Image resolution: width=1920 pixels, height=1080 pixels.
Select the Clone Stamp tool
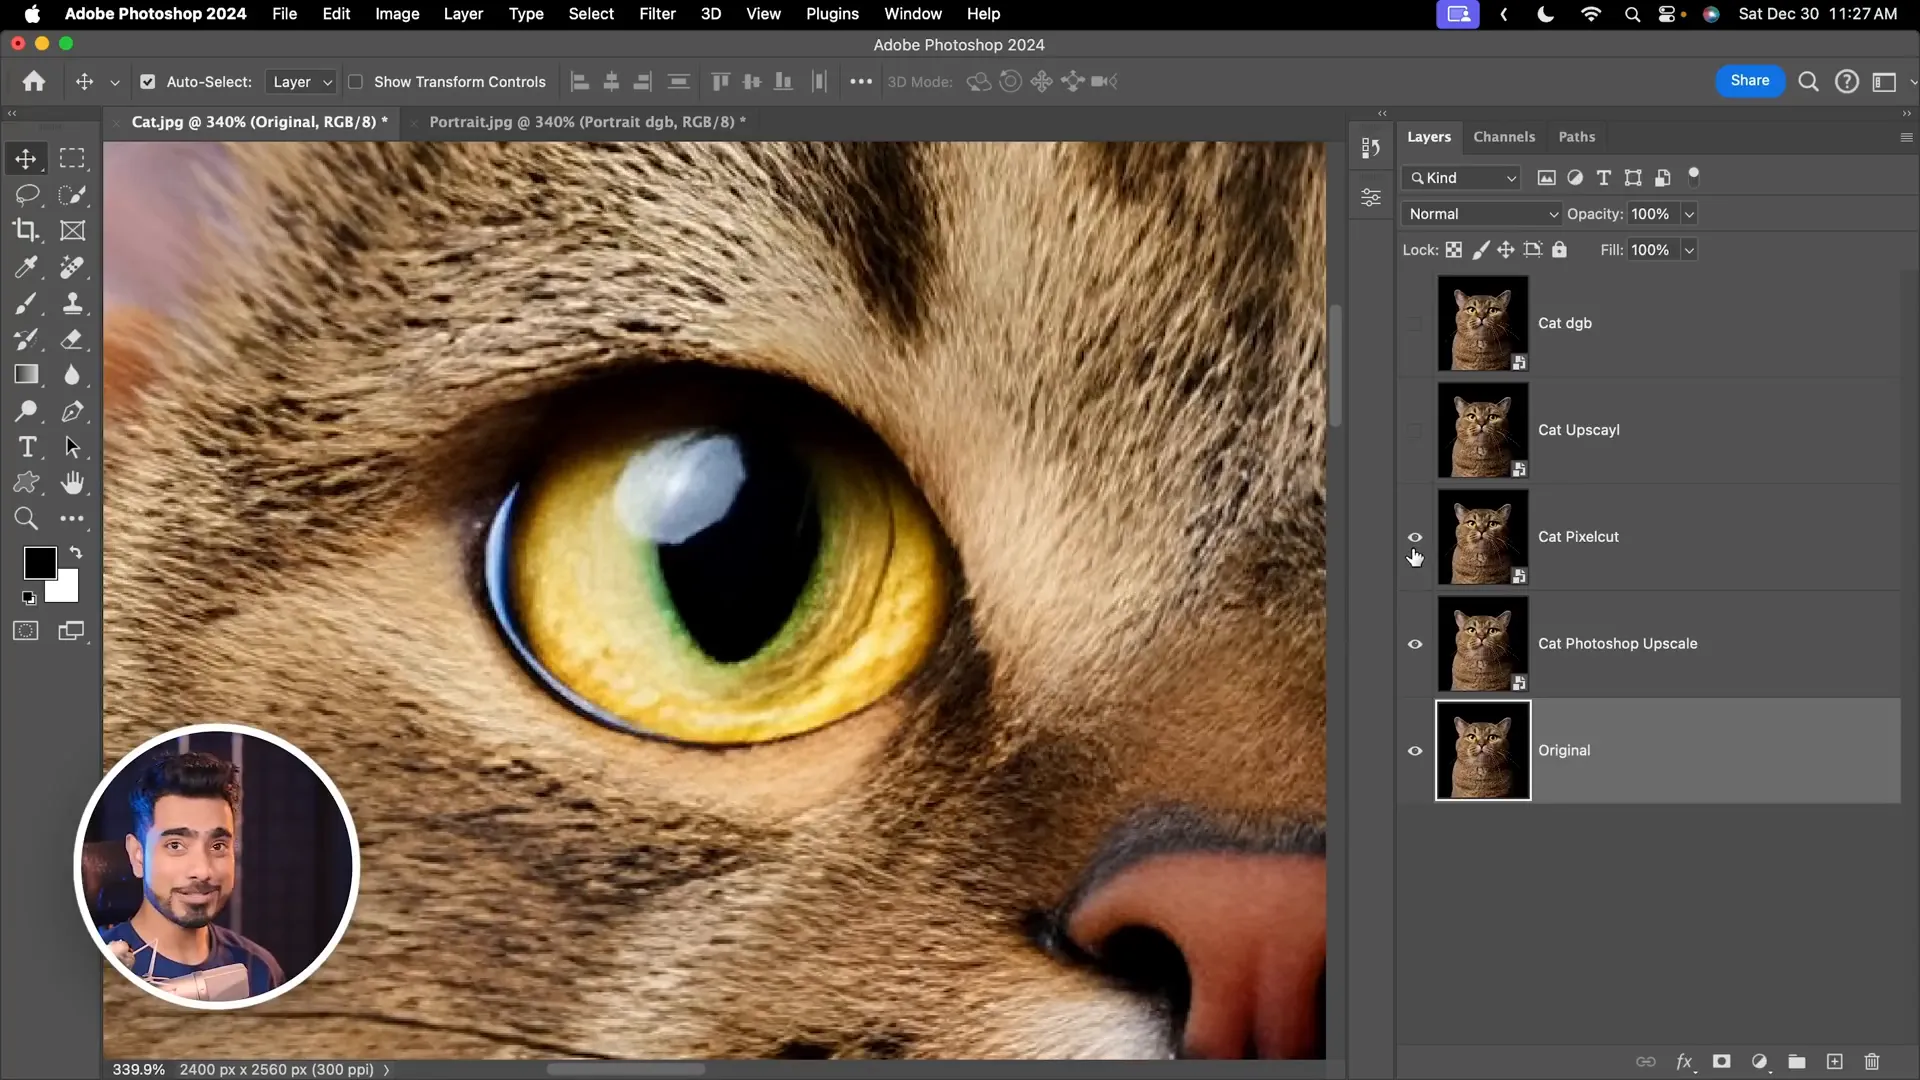[72, 303]
